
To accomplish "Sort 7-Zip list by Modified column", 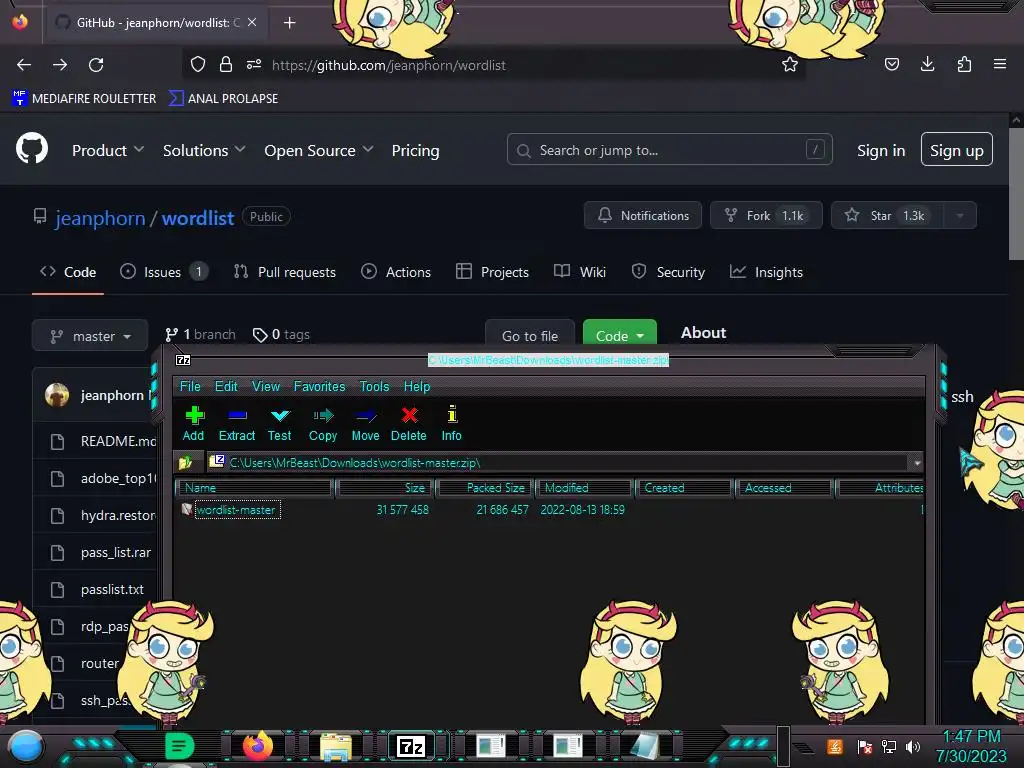I will [x=585, y=488].
